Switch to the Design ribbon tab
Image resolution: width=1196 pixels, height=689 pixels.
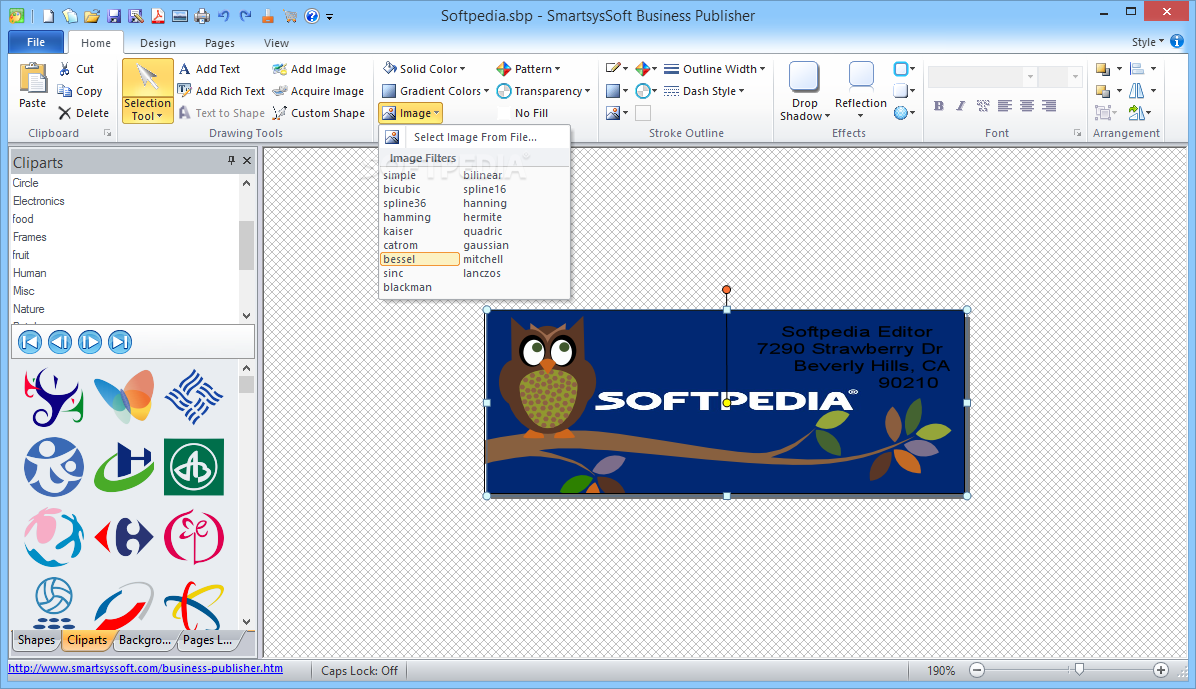point(158,43)
